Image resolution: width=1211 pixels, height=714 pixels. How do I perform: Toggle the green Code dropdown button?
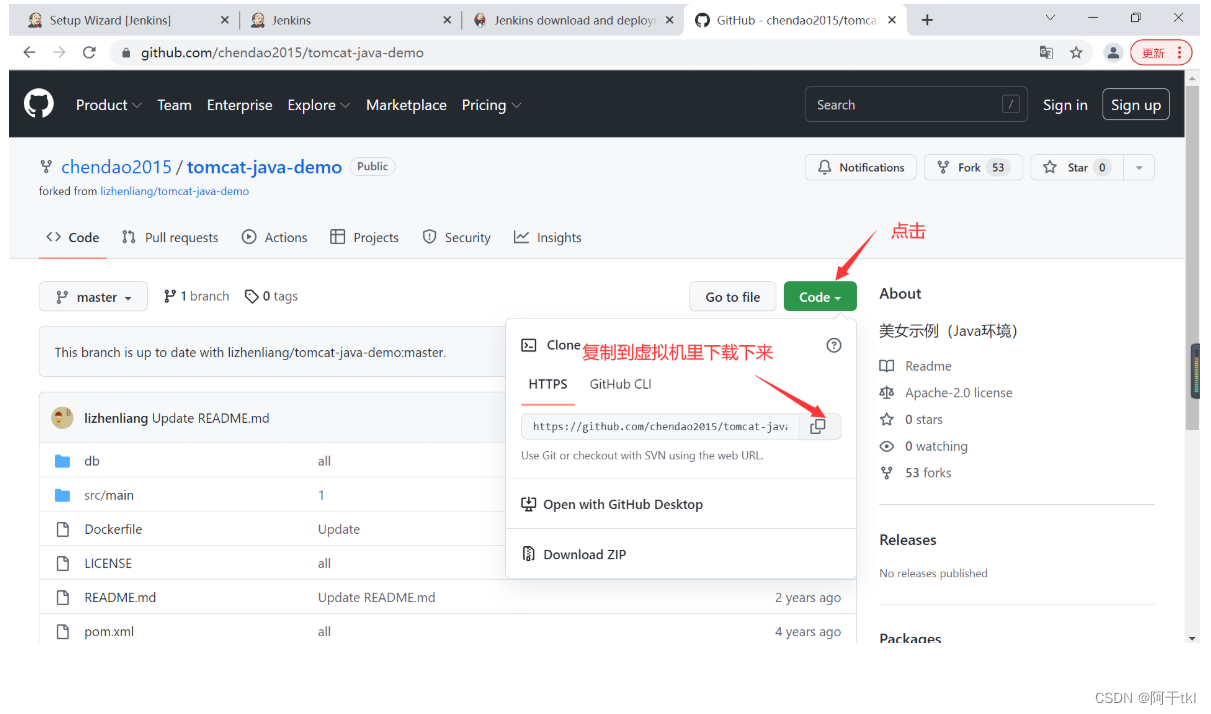(820, 297)
